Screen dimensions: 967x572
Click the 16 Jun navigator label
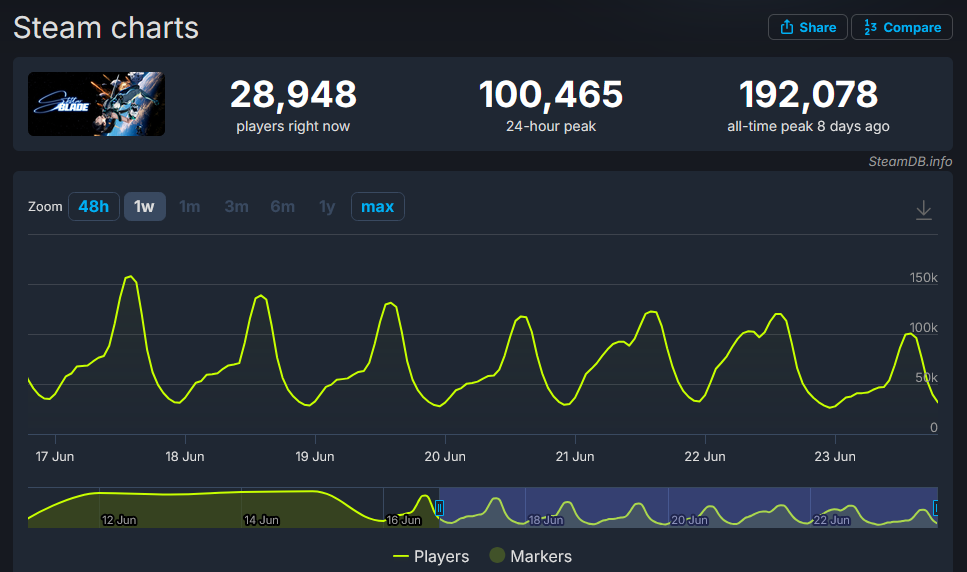[x=403, y=520]
